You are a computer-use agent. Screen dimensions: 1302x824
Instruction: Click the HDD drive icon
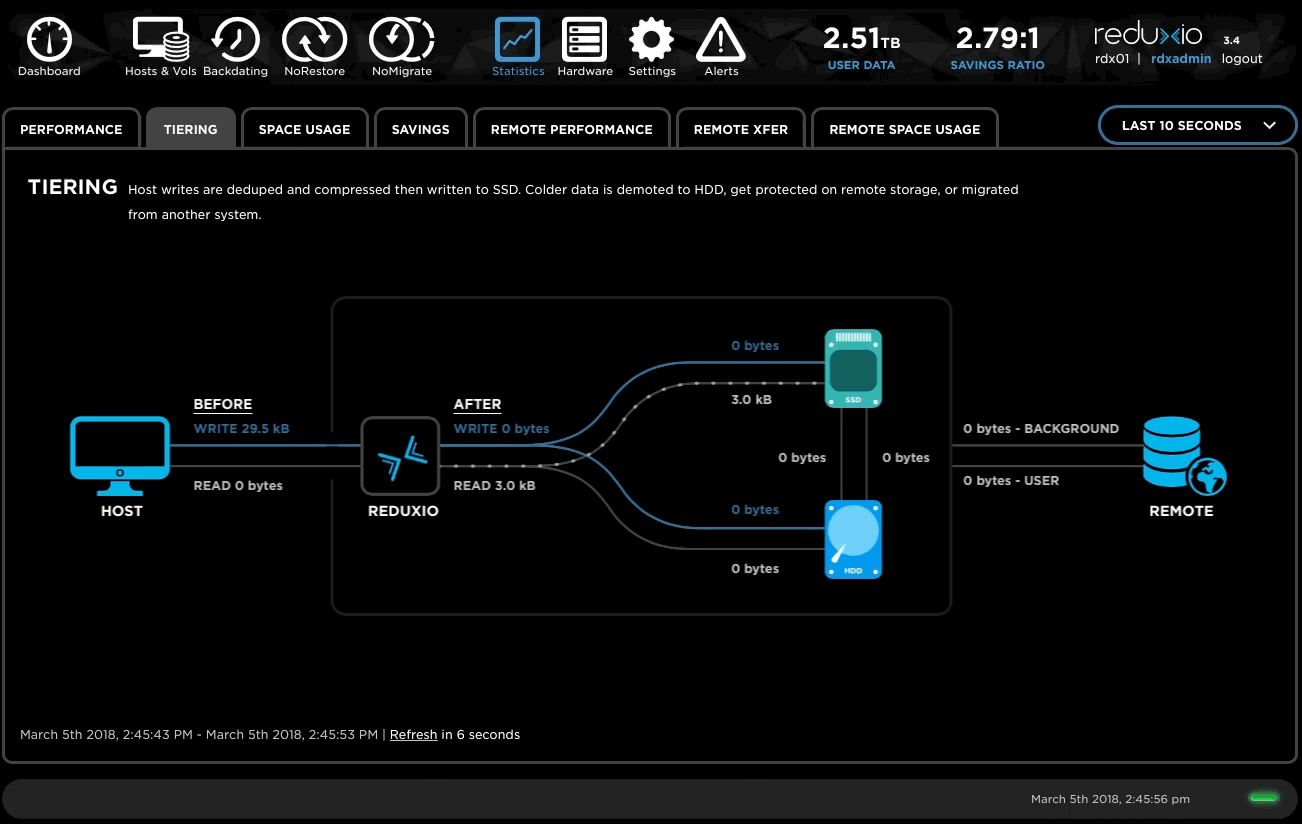[x=853, y=539]
